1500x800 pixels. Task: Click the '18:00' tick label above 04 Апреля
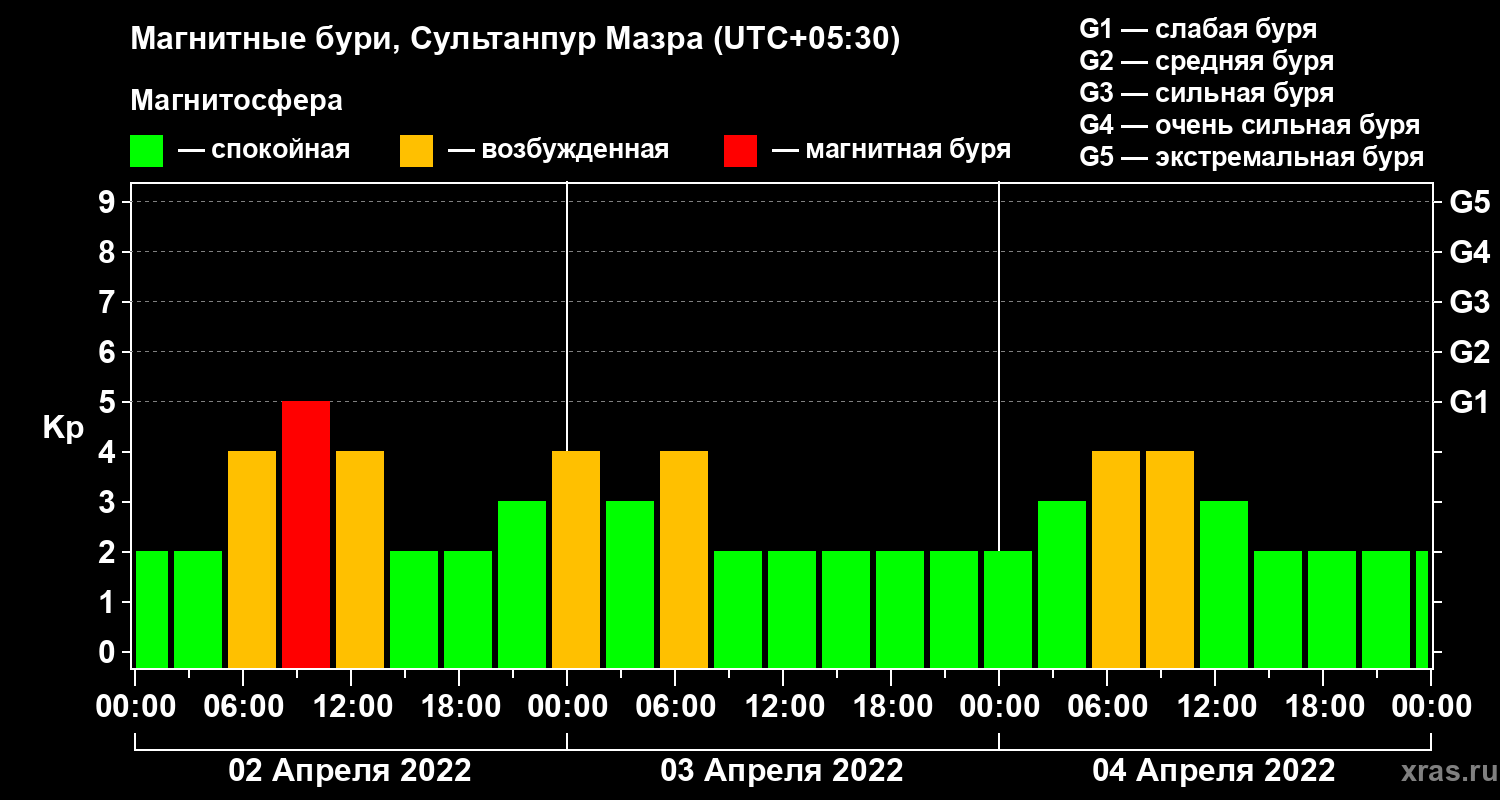point(1324,706)
